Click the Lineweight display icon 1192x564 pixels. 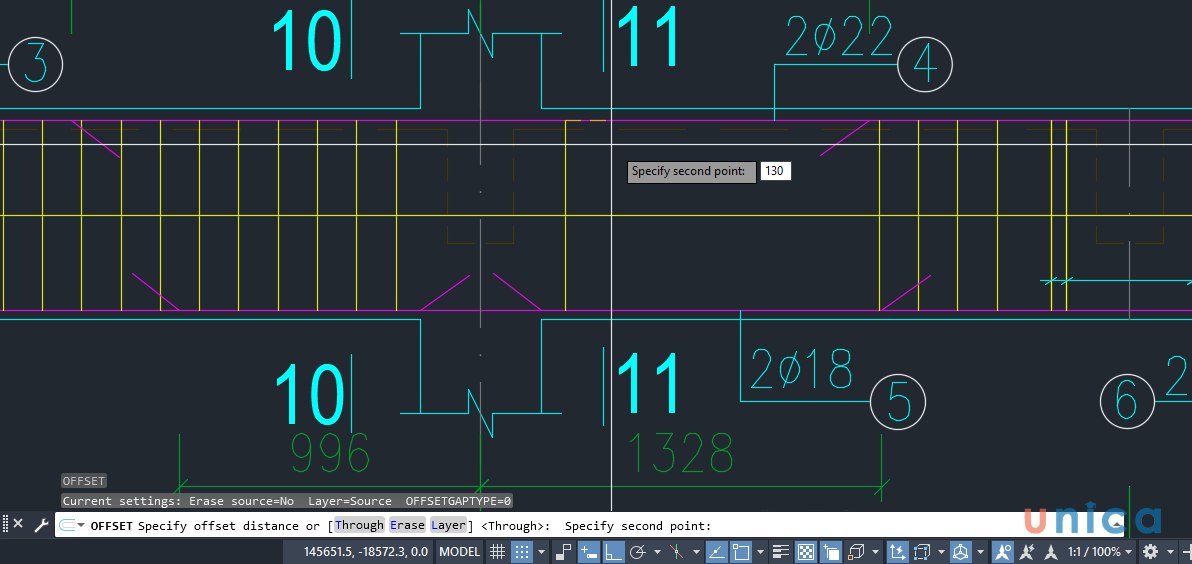tap(782, 551)
